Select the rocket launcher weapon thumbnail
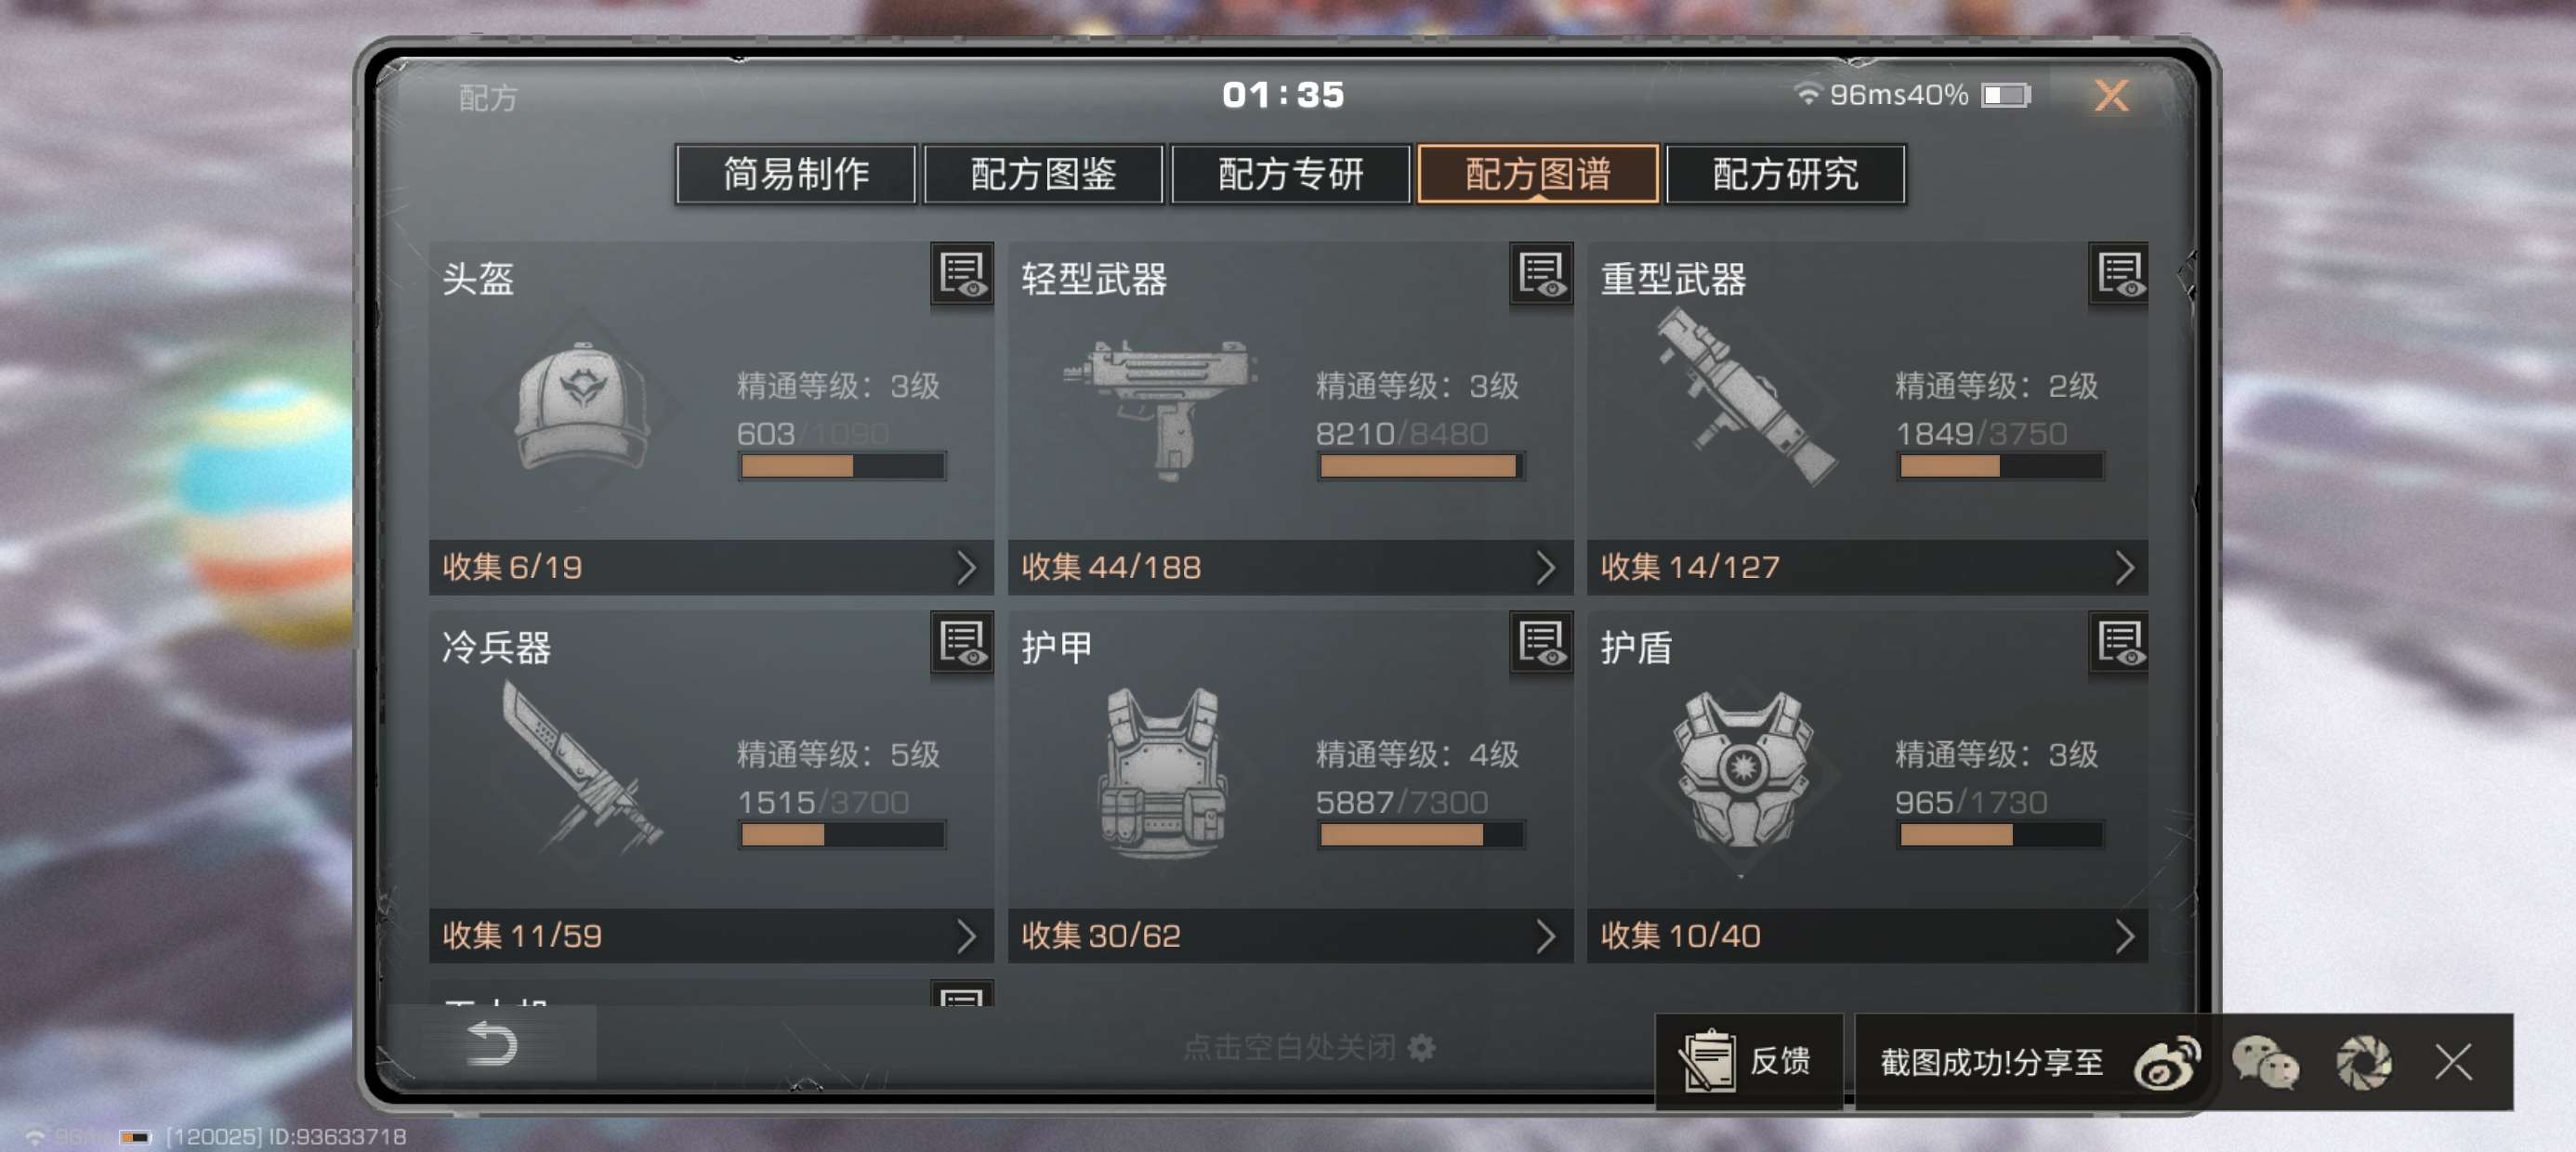 (x=1745, y=397)
